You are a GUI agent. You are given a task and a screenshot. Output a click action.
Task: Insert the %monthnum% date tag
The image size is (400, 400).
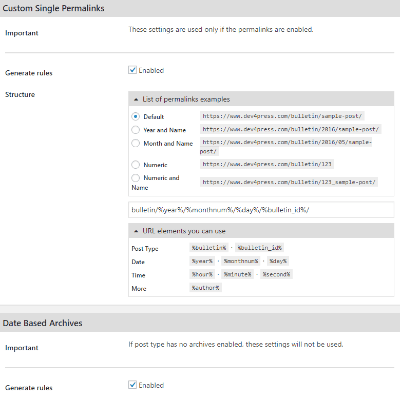(x=241, y=261)
